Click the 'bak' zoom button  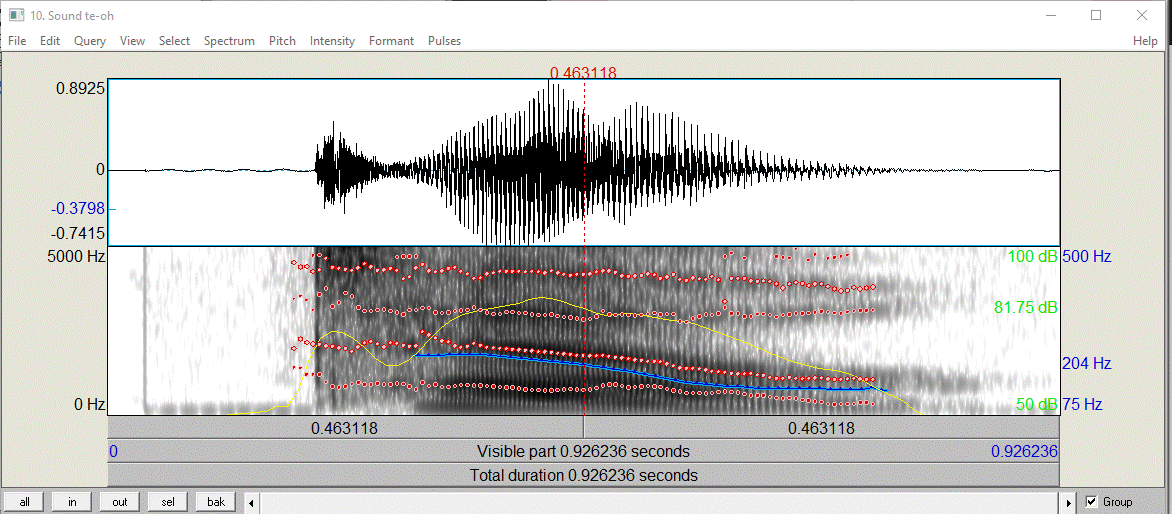tap(216, 501)
